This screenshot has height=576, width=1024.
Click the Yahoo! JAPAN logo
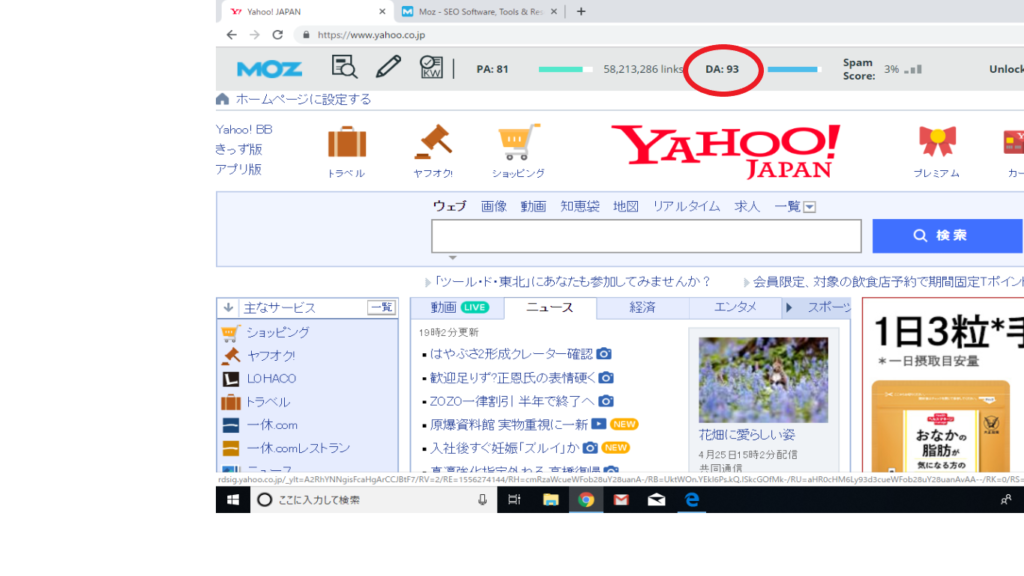pos(726,152)
